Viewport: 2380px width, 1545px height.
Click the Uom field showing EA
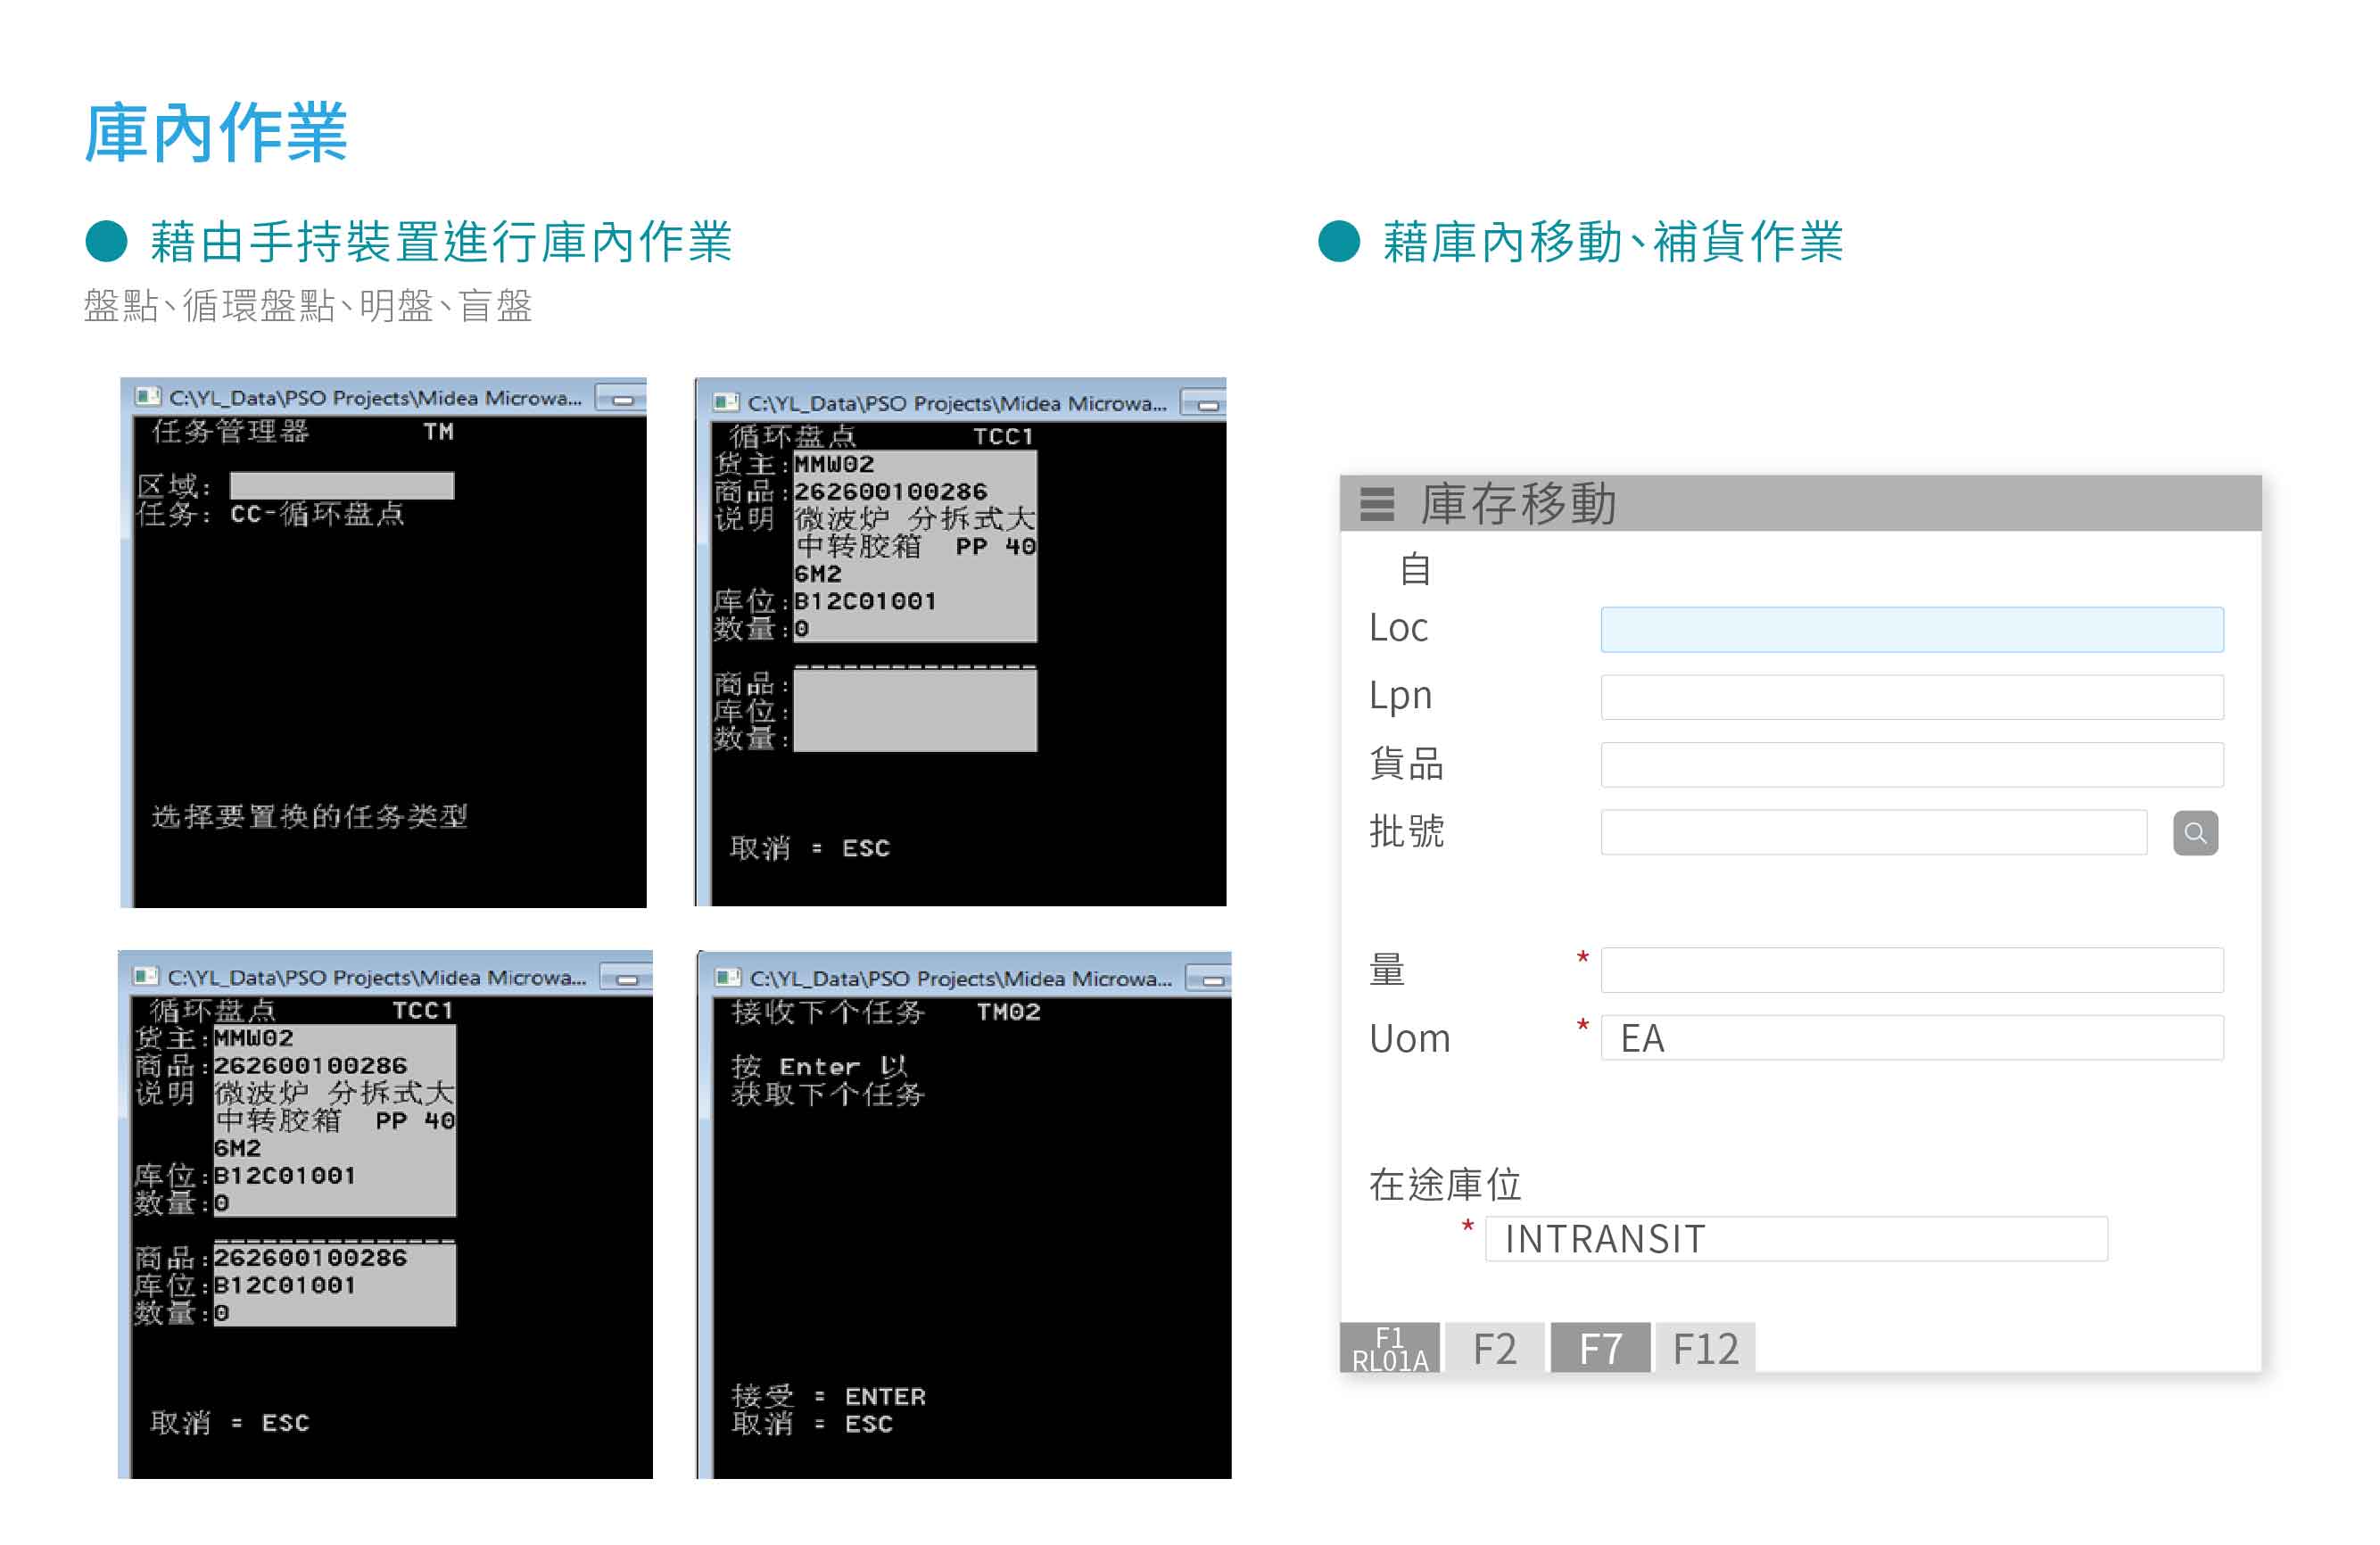1911,1038
